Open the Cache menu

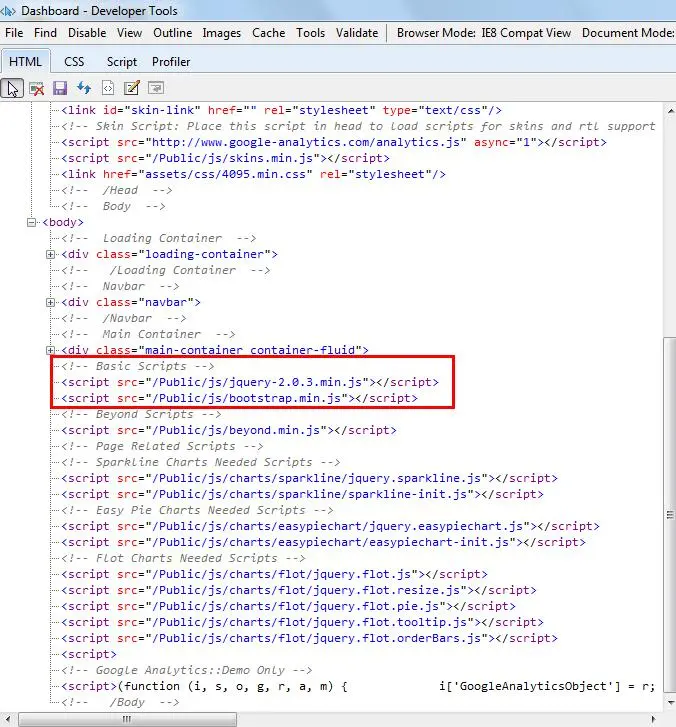click(268, 33)
